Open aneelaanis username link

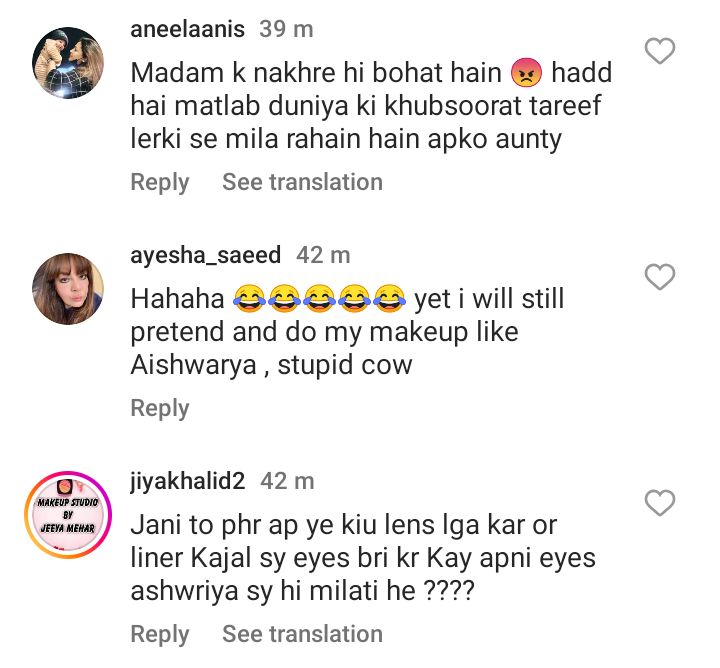click(187, 30)
